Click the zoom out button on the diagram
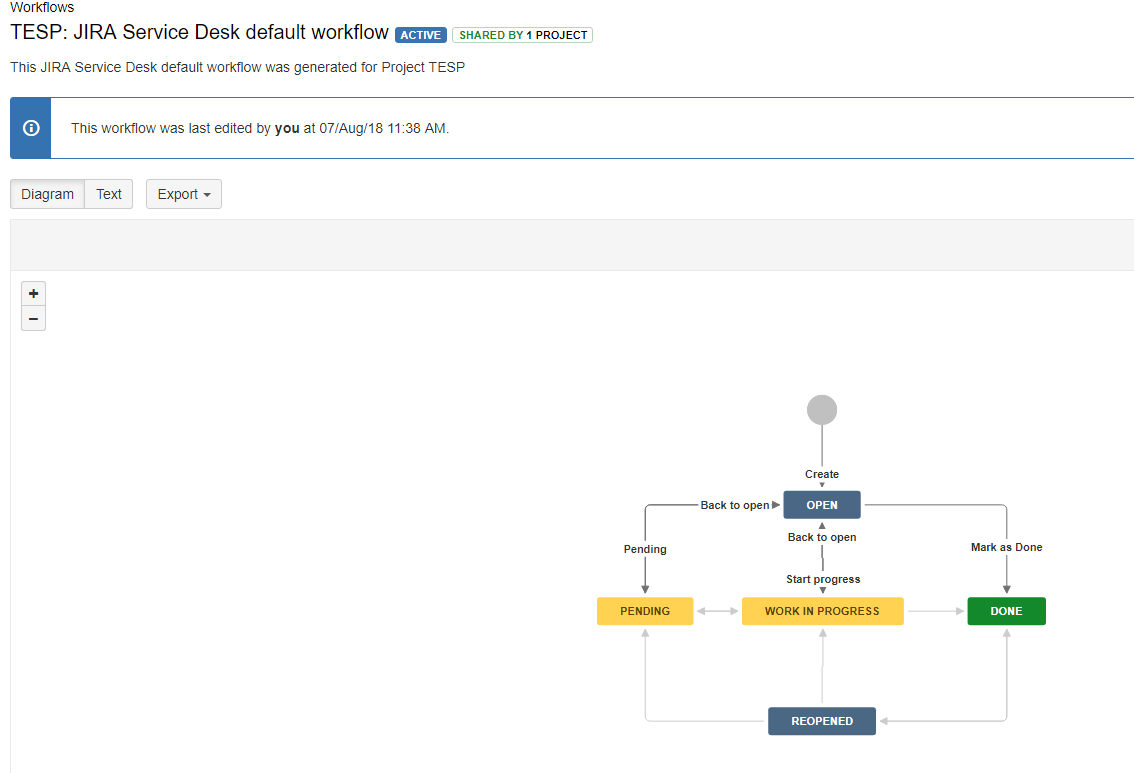 pos(33,318)
